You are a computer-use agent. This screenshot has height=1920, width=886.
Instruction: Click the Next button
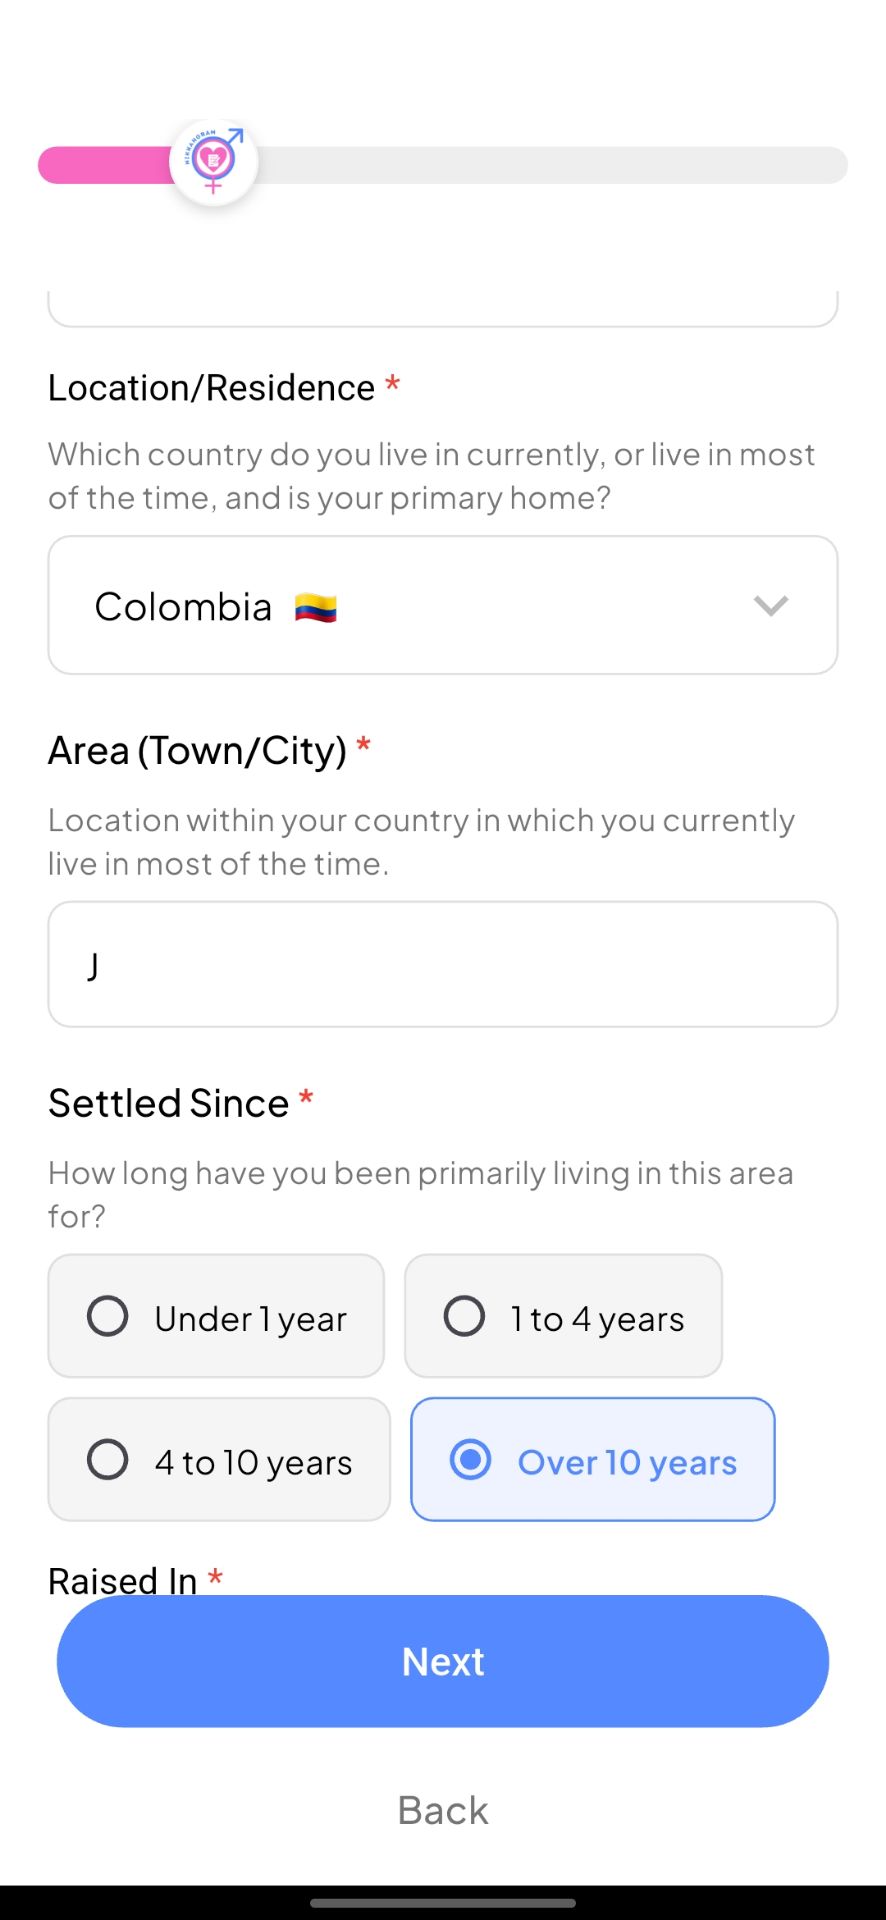pyautogui.click(x=443, y=1661)
